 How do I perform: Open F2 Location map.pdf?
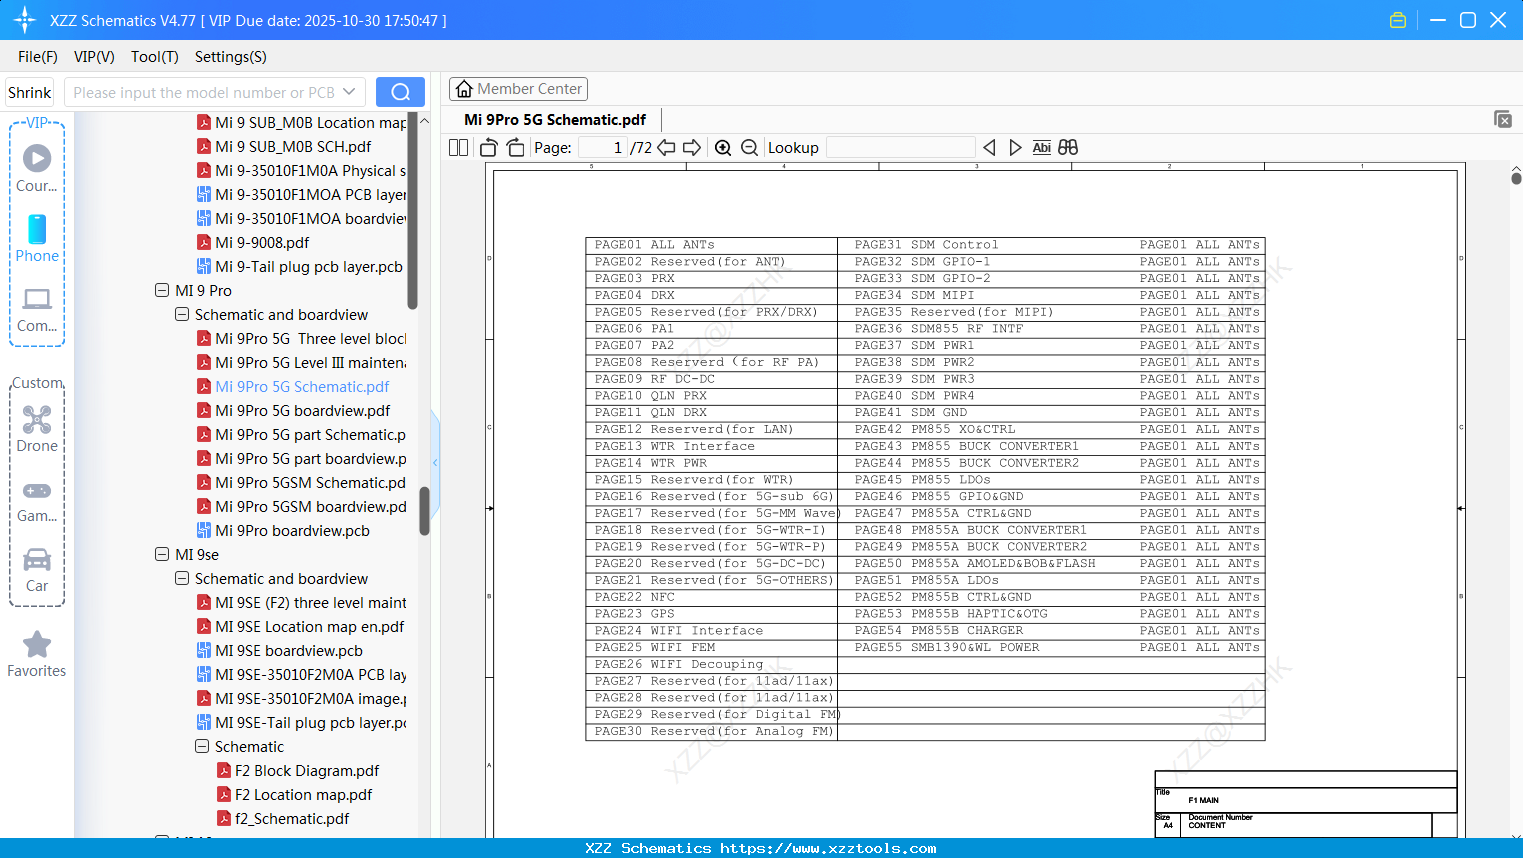303,795
